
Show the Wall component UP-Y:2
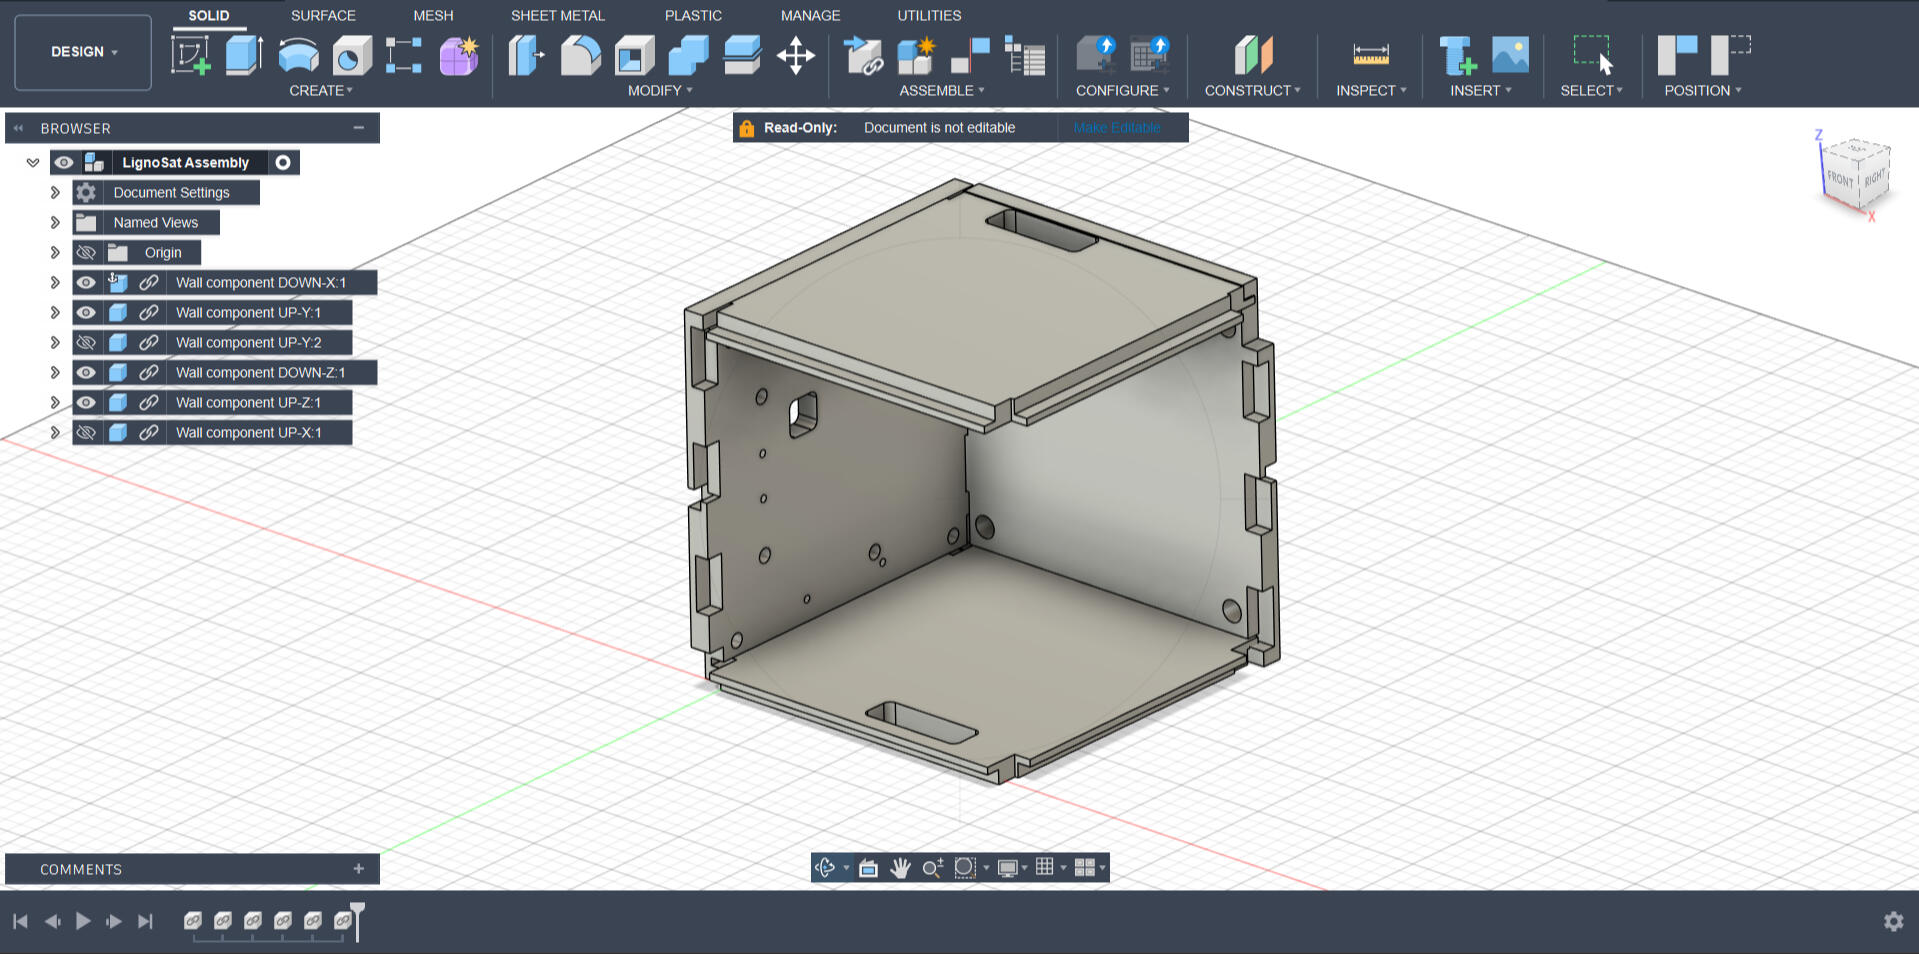(x=86, y=342)
